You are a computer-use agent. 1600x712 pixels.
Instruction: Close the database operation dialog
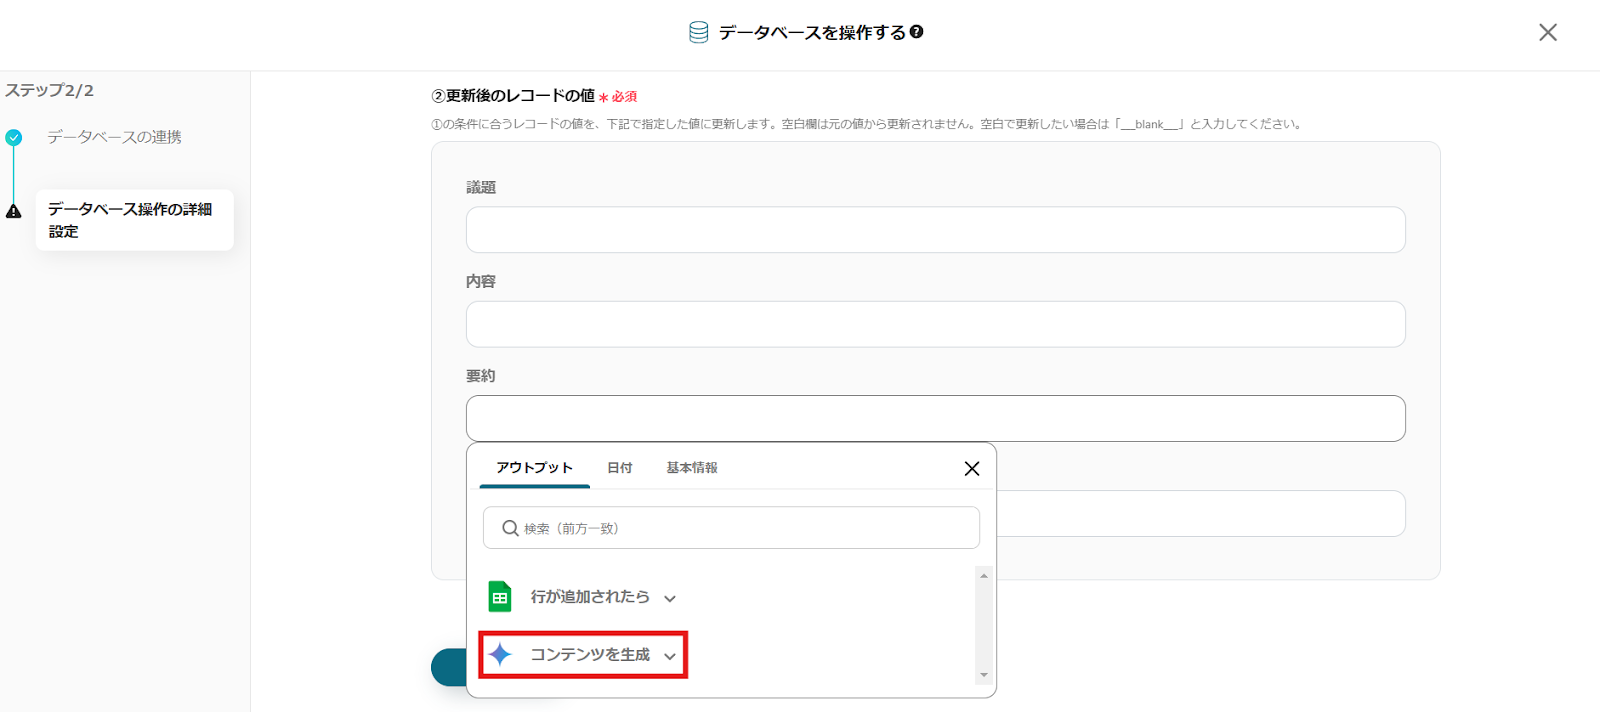(1548, 32)
